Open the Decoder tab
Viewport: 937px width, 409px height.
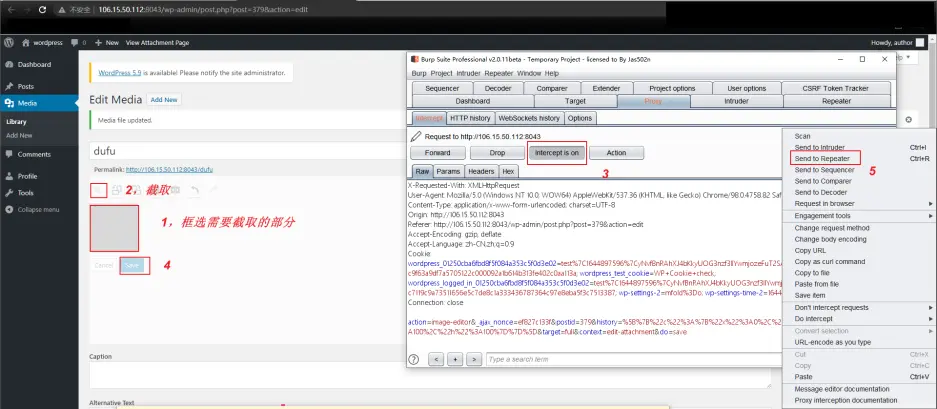click(x=498, y=88)
